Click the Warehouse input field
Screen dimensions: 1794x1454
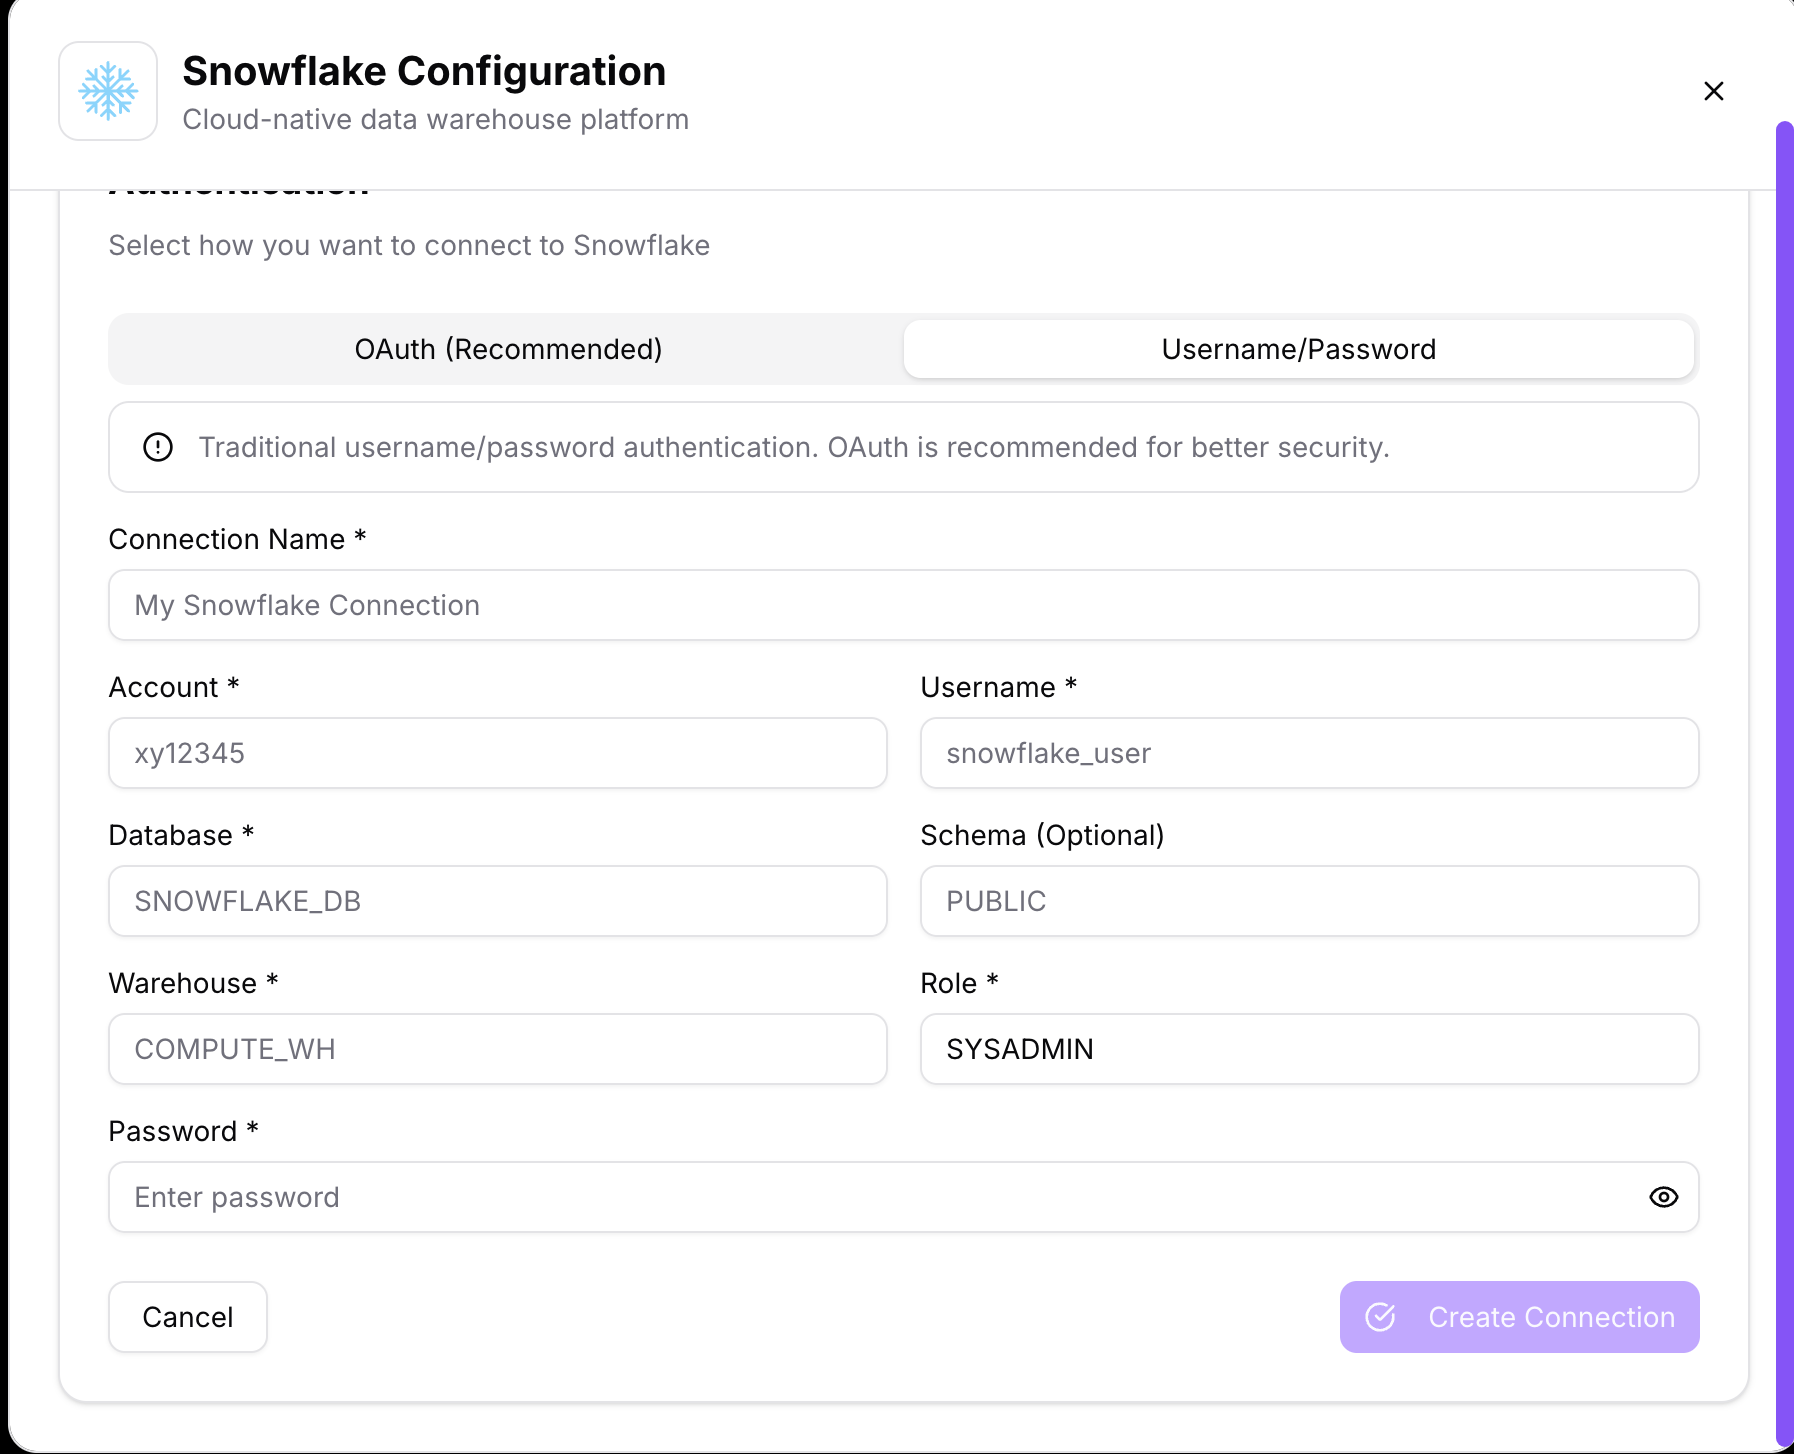[497, 1049]
